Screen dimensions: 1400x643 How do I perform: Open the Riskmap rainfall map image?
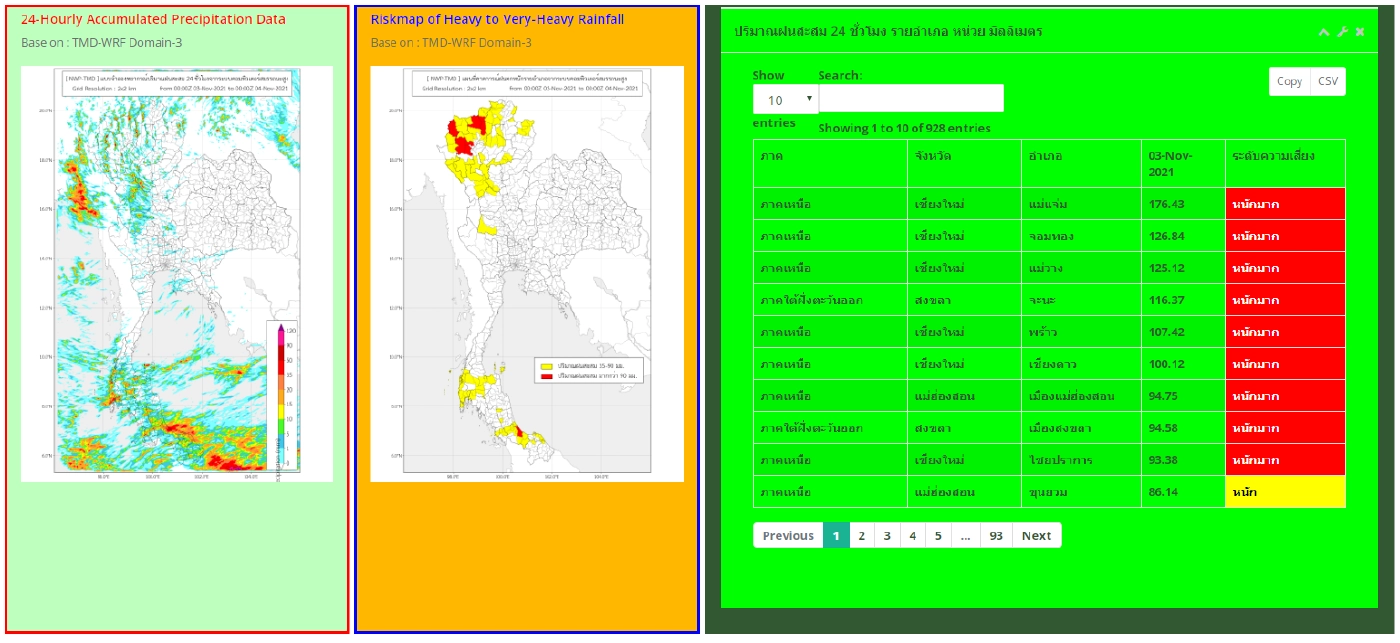point(527,274)
